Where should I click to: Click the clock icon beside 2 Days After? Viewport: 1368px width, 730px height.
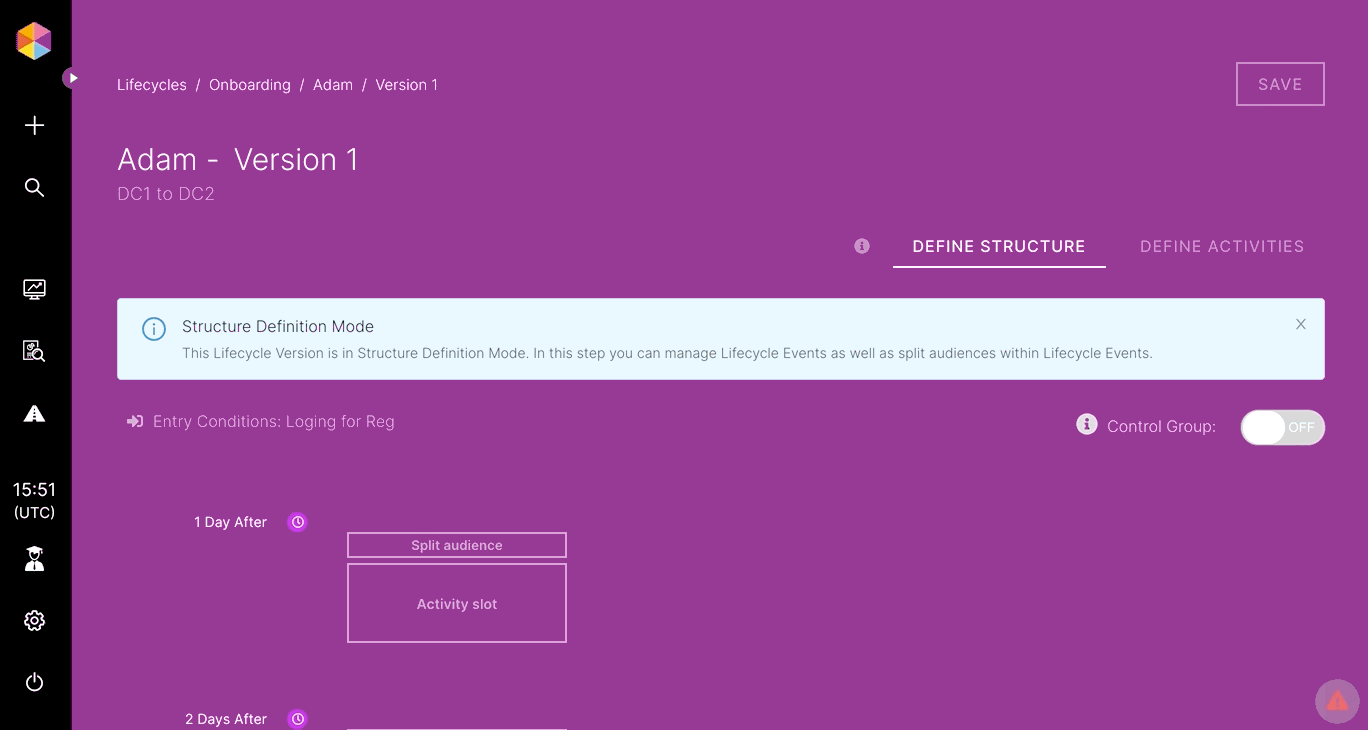coord(297,719)
